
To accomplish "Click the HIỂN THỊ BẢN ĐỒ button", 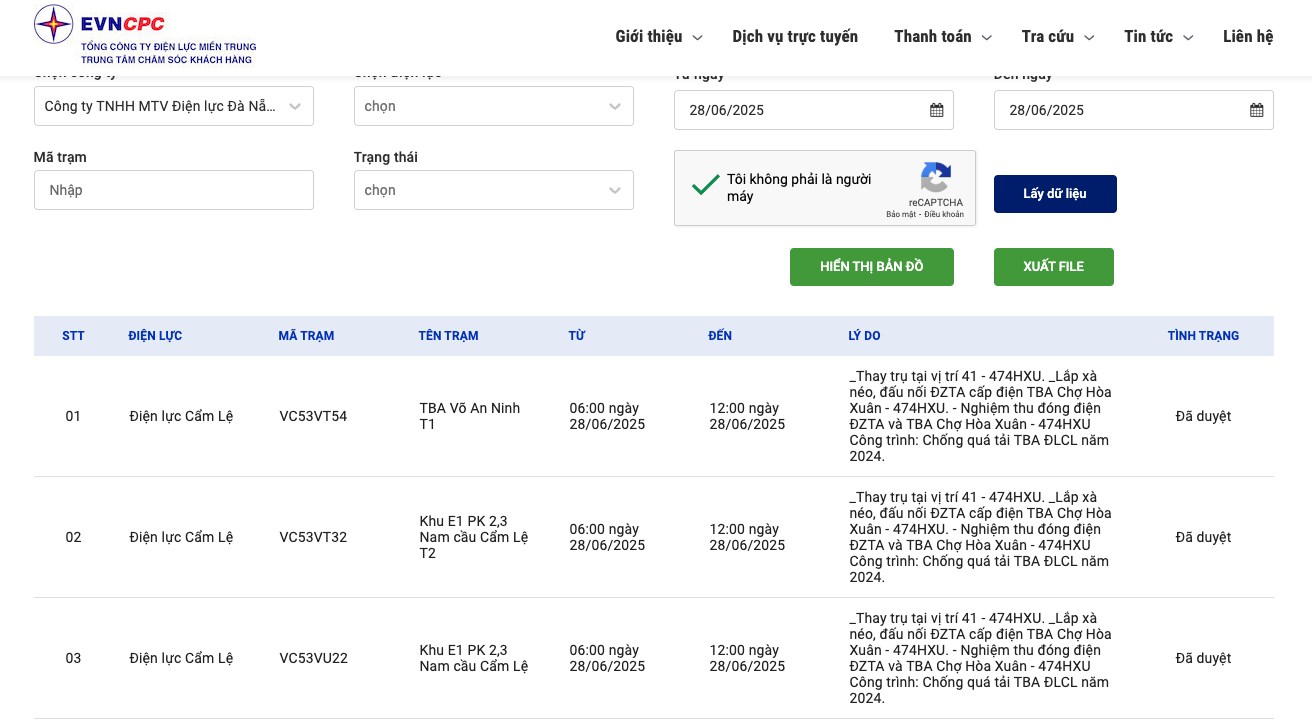I will [x=871, y=267].
